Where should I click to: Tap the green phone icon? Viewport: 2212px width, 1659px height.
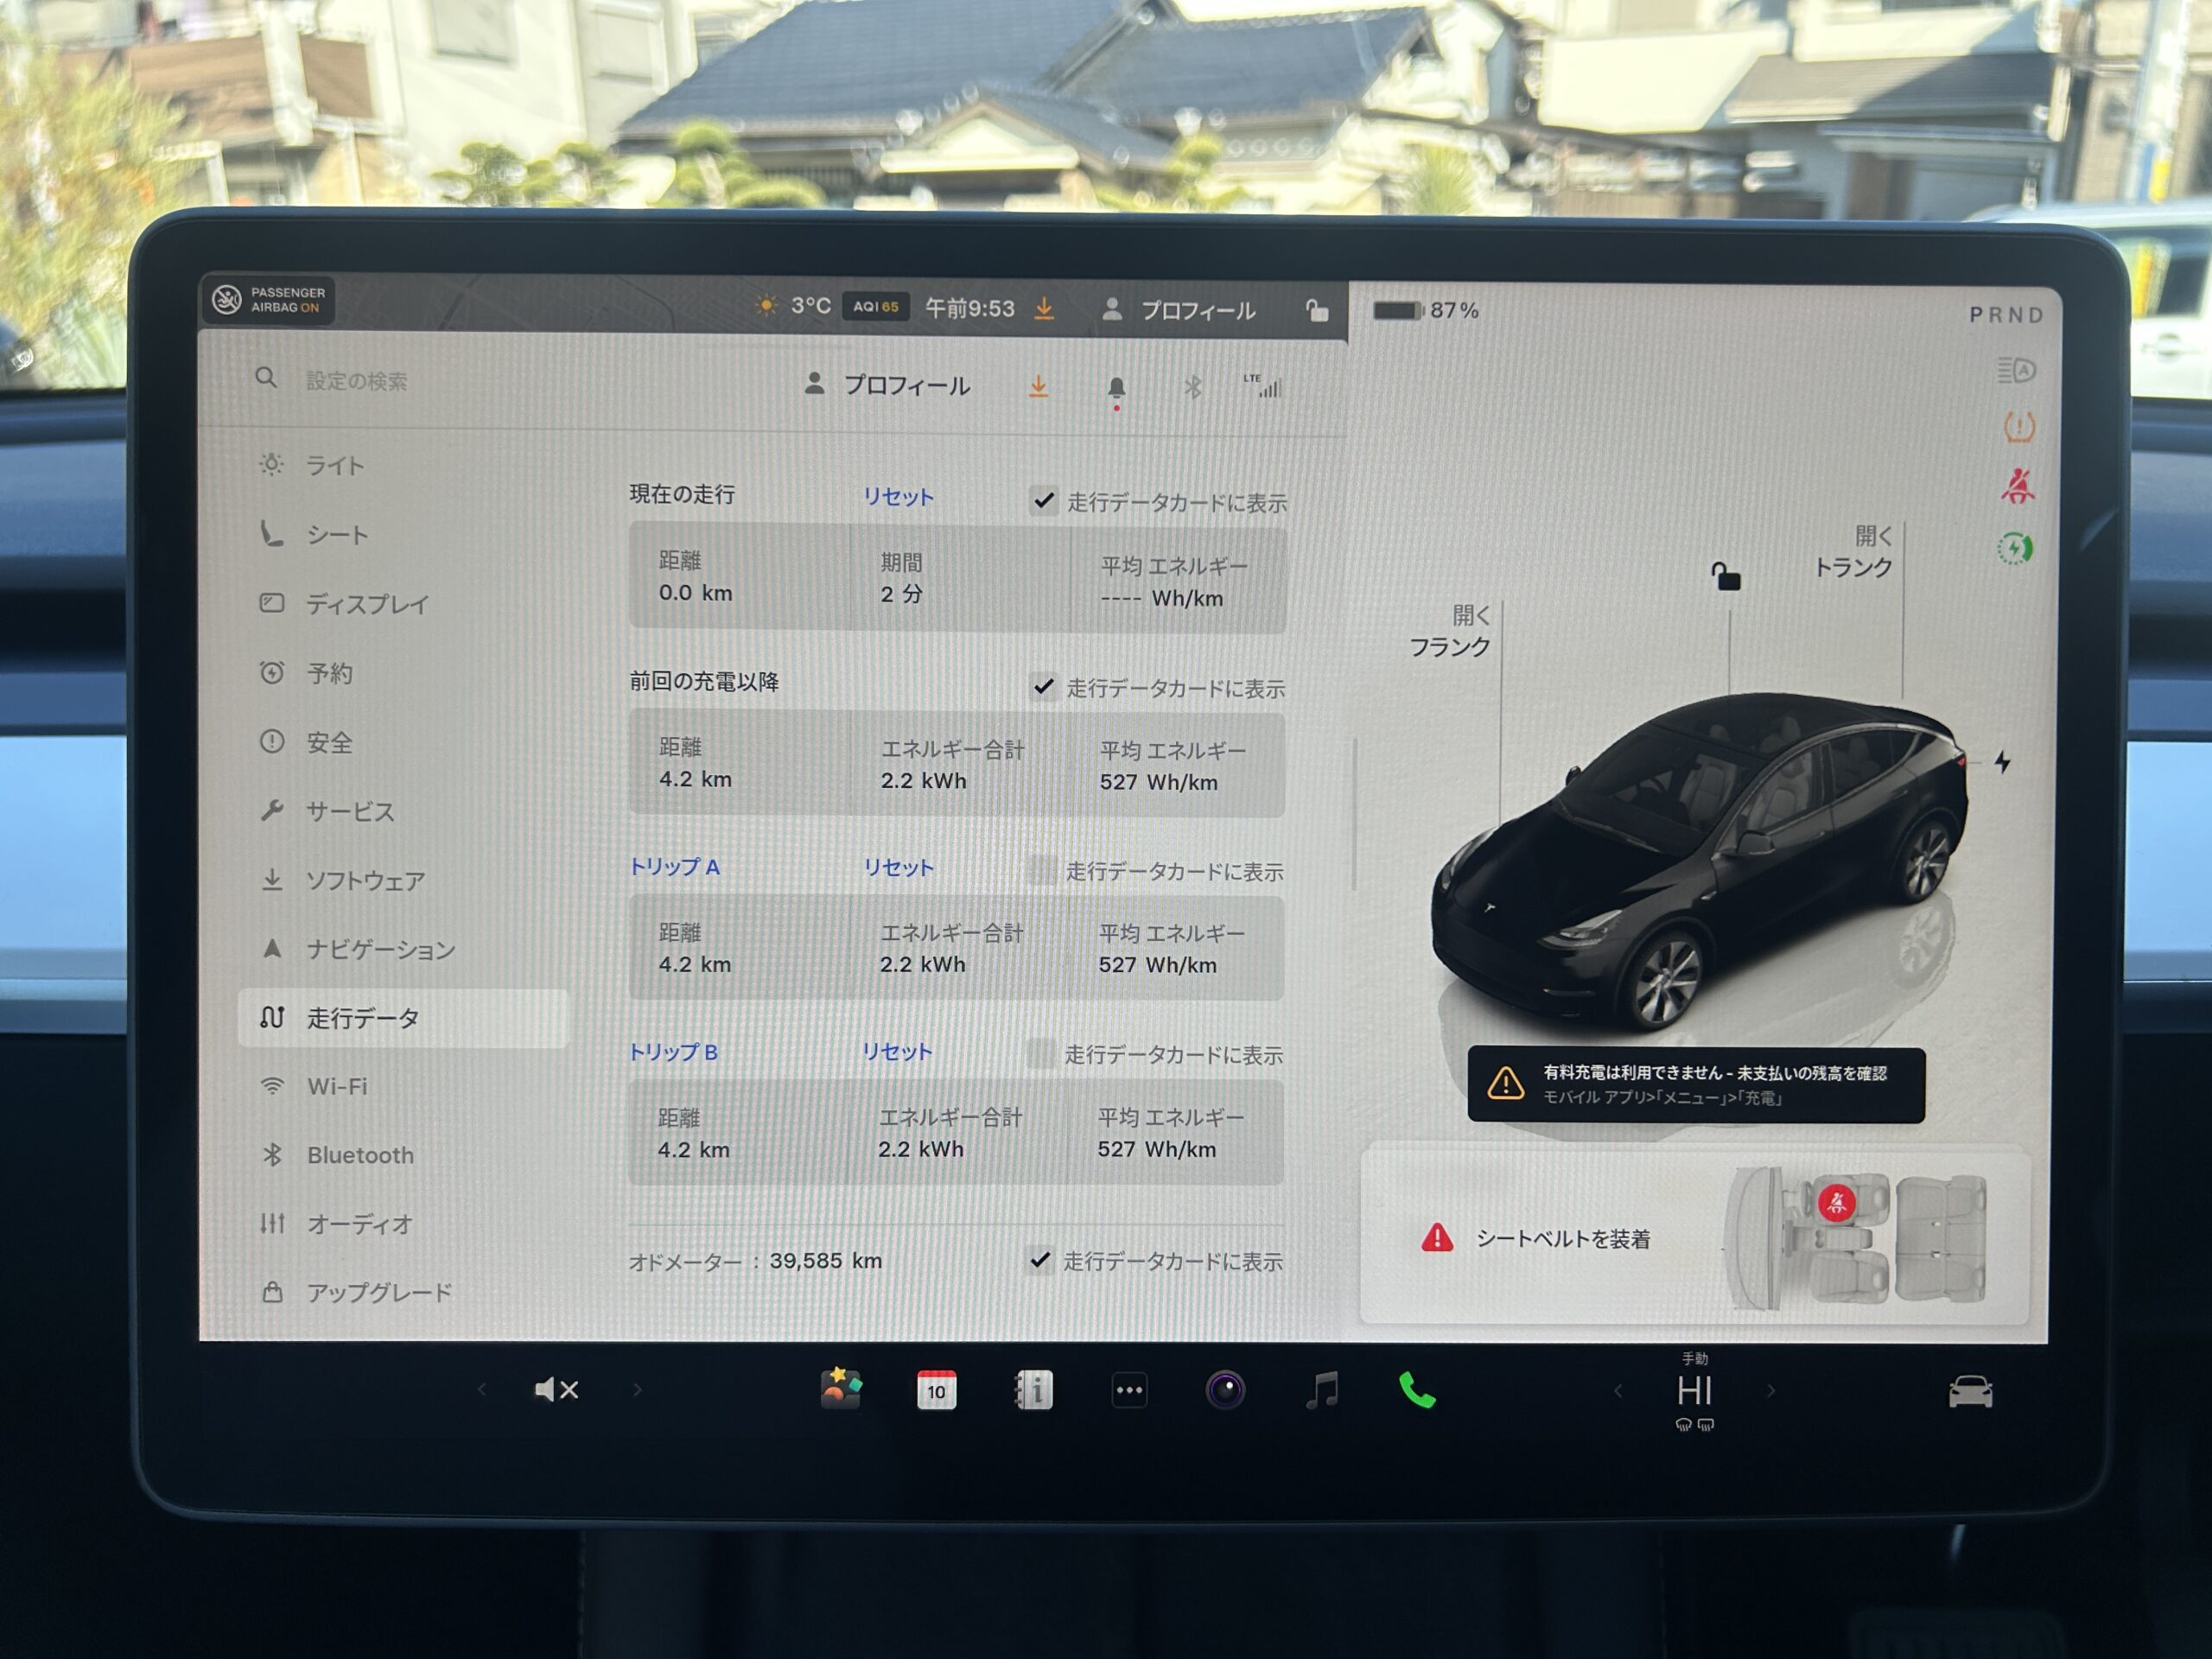click(1416, 1390)
